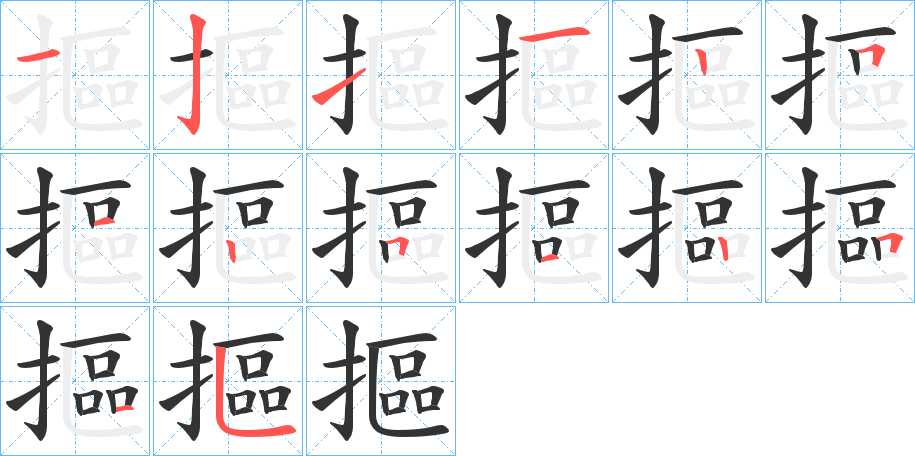This screenshot has width=915, height=456.
Task: Choose the frame with red corner stroke on the lower-right box
Action: tap(840, 228)
